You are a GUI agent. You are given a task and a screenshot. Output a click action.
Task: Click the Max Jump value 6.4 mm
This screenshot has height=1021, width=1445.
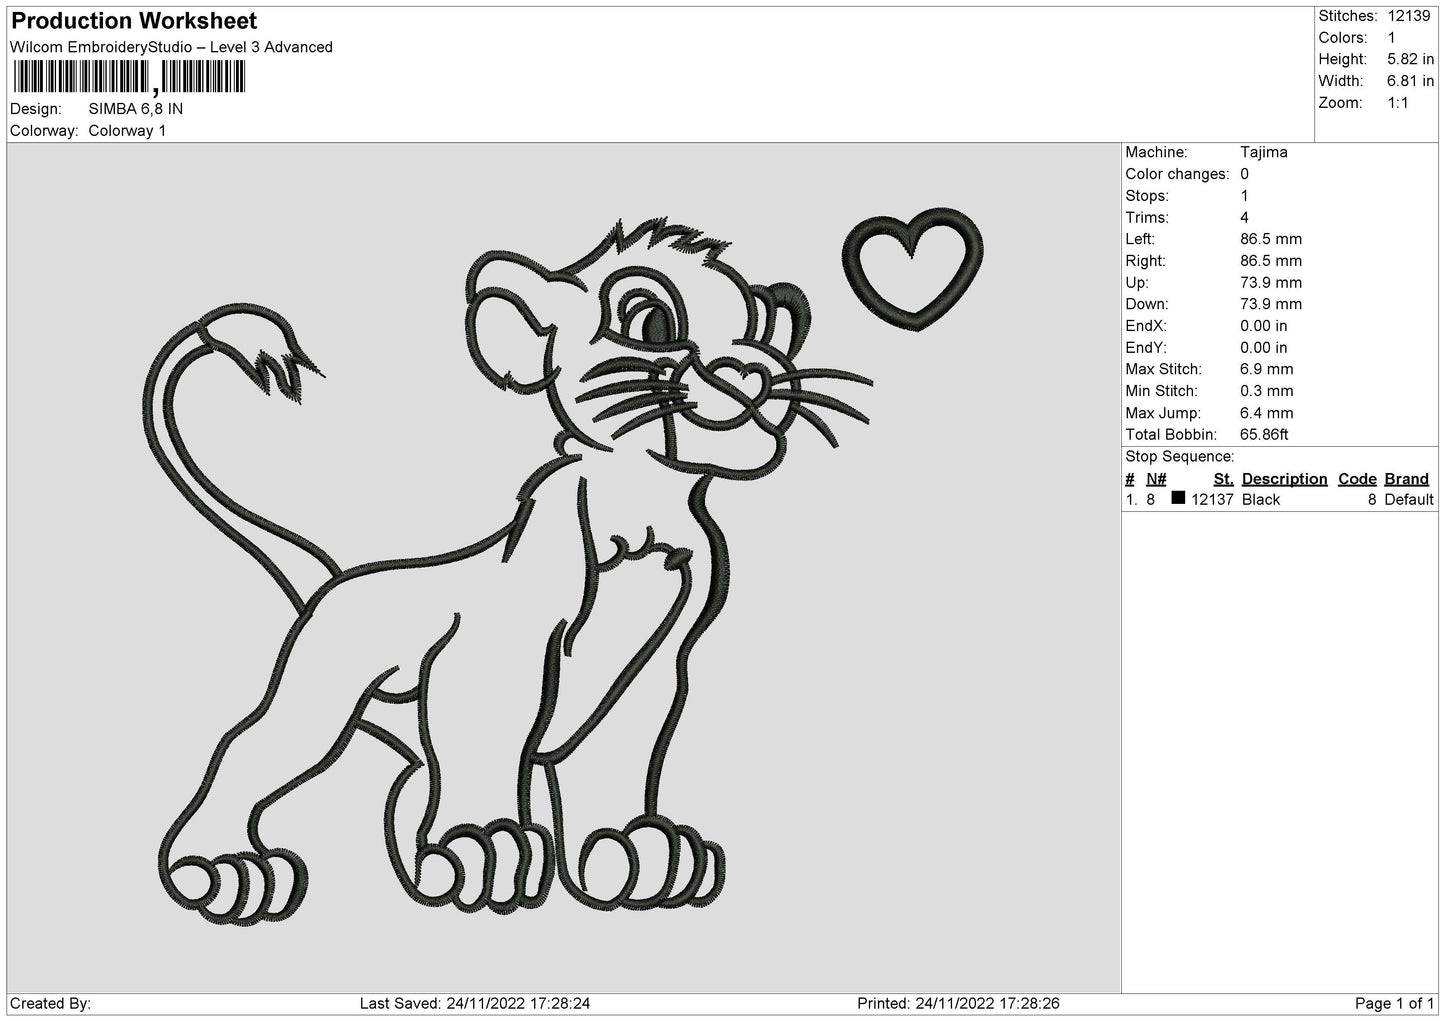pyautogui.click(x=1267, y=413)
